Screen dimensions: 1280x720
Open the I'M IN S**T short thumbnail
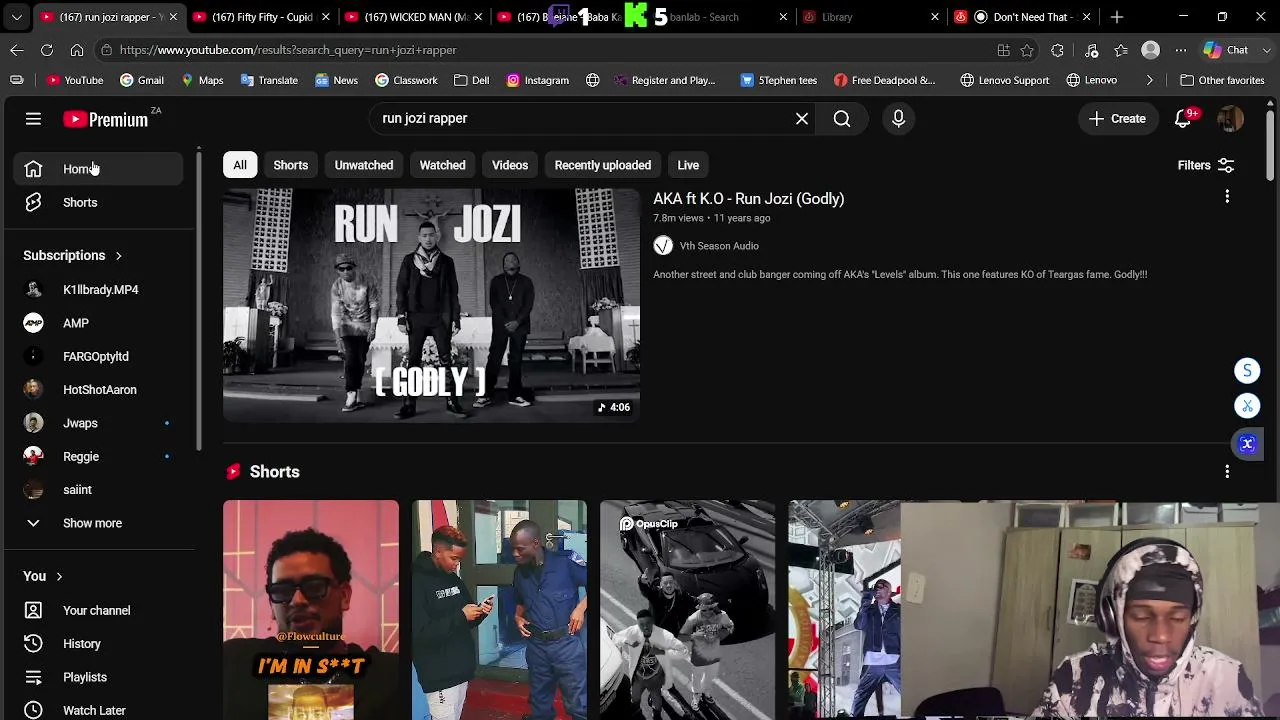tap(311, 610)
